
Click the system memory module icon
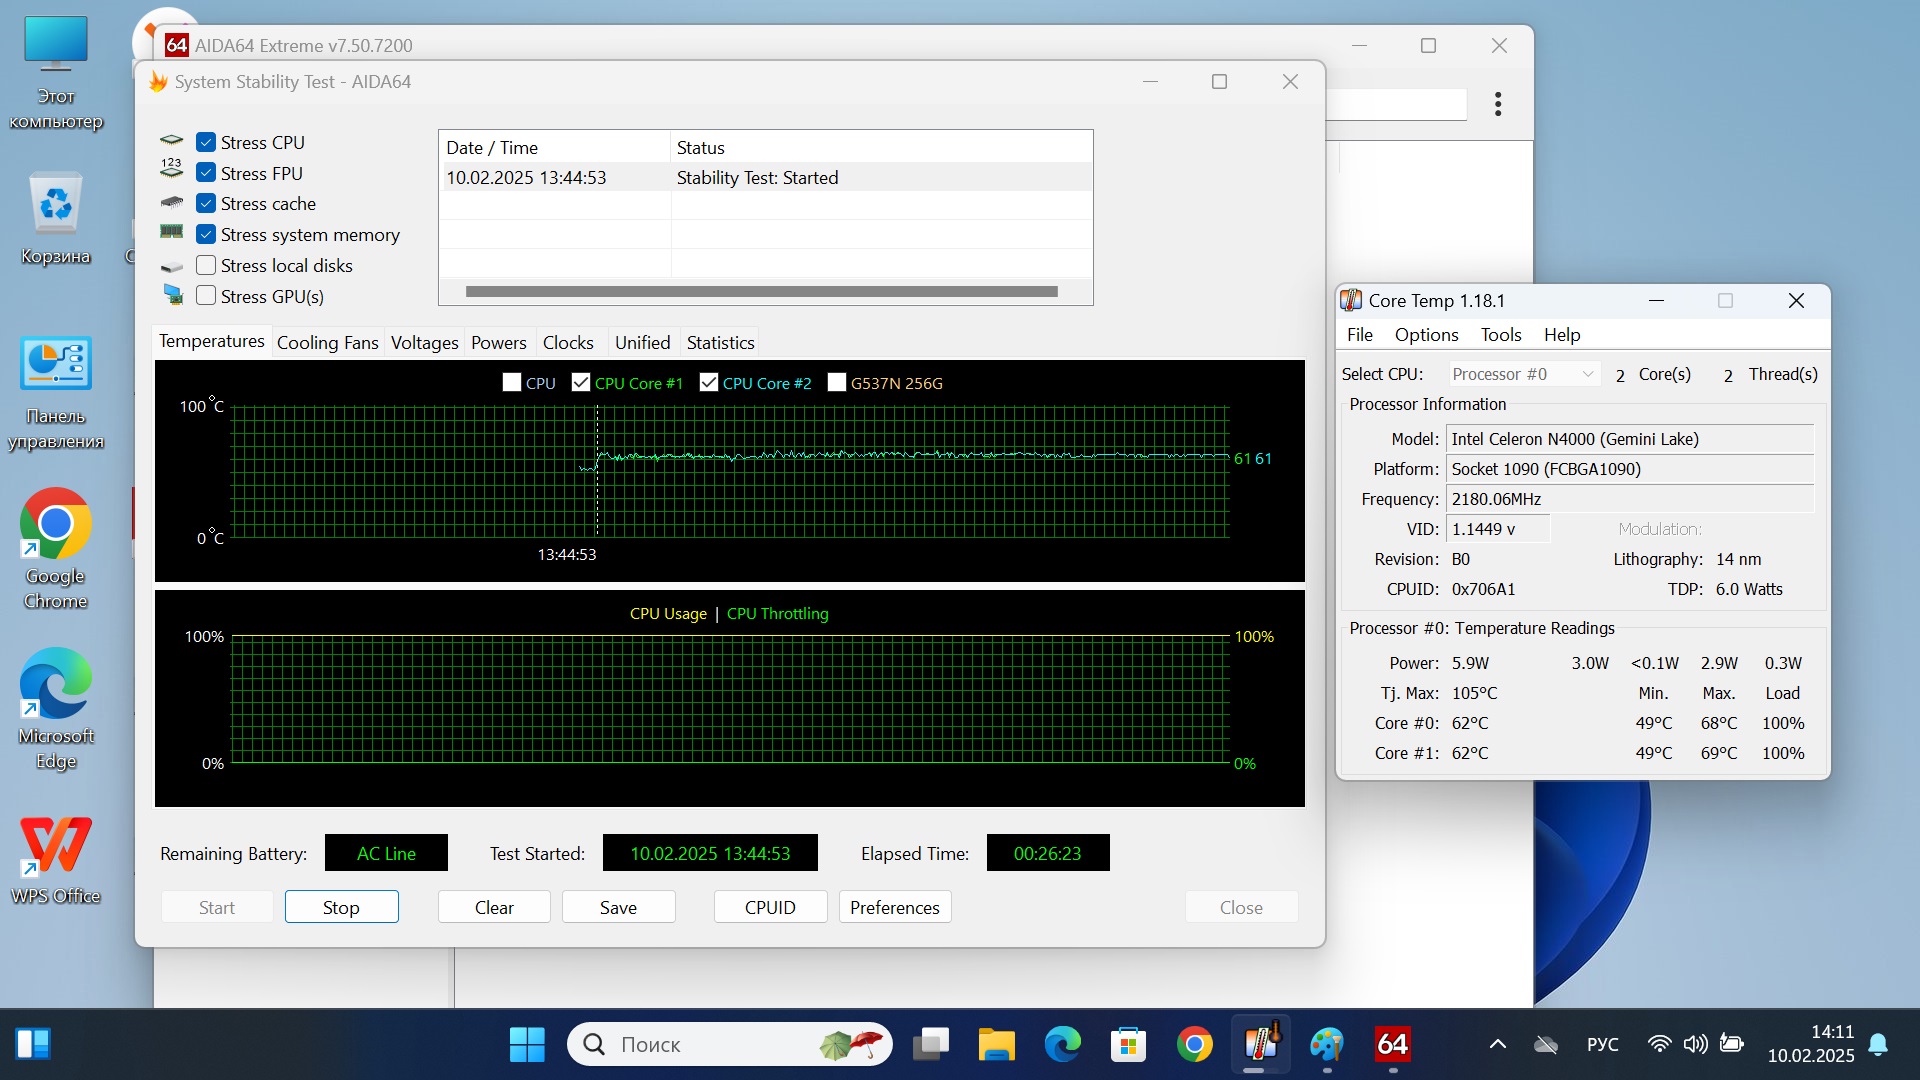[172, 232]
